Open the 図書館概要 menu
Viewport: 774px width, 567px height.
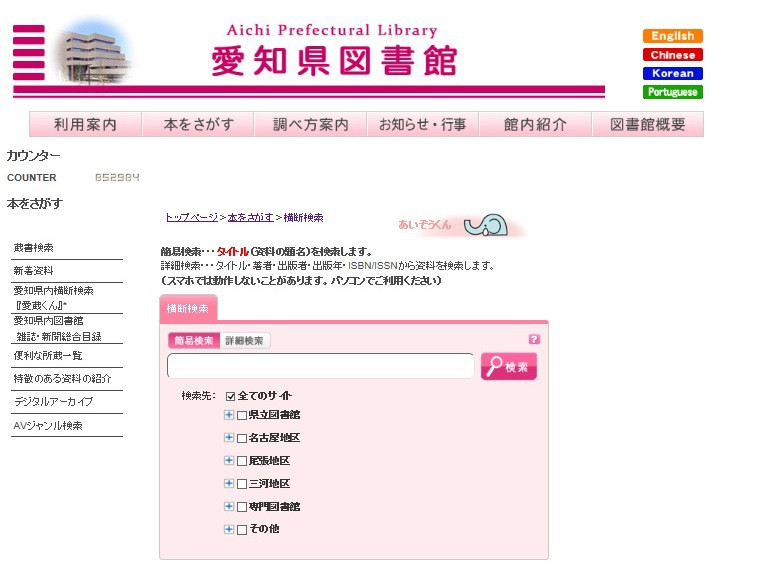click(648, 124)
